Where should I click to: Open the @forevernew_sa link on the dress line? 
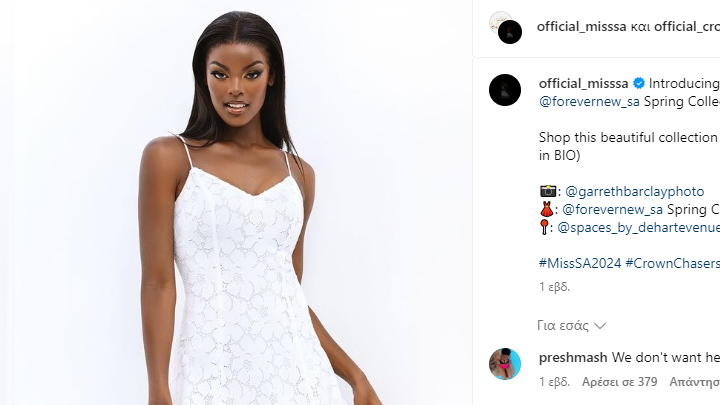(612, 209)
